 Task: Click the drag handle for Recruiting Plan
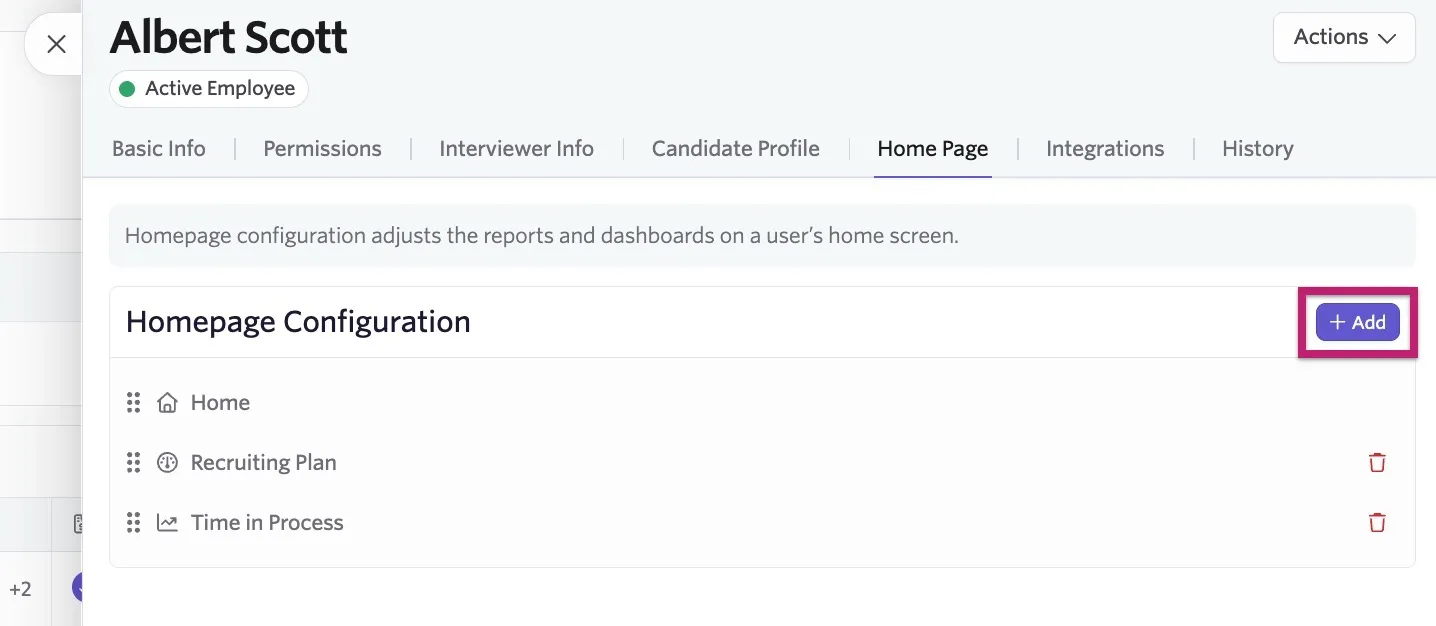click(x=133, y=463)
